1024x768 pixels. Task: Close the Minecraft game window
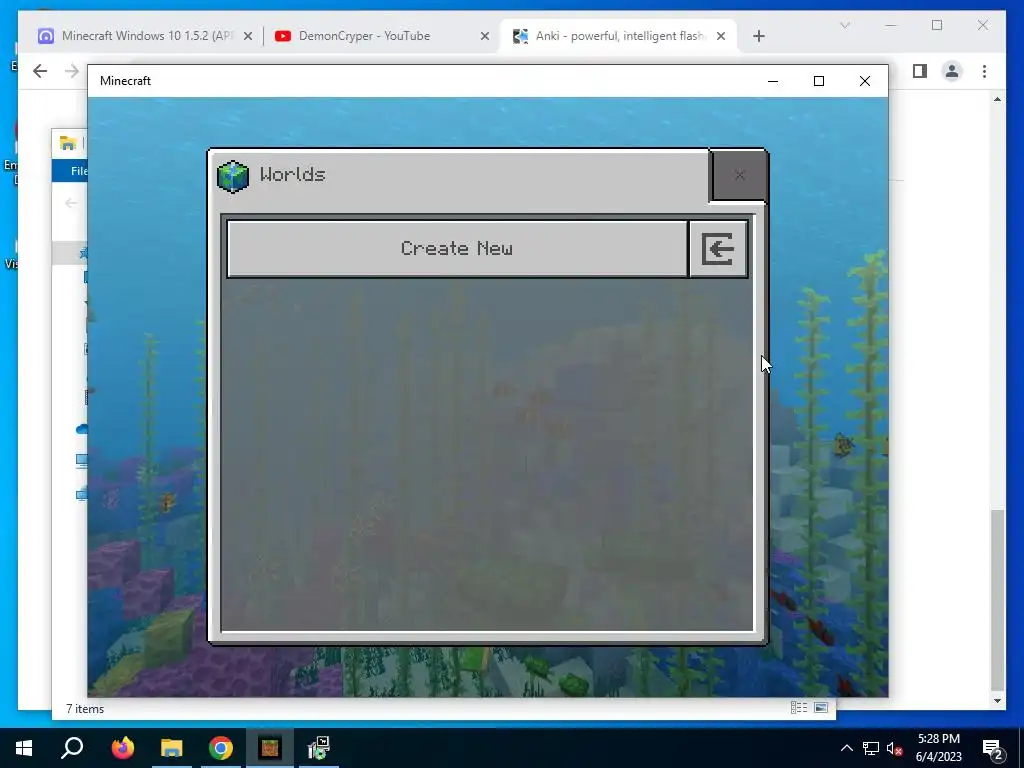pos(865,81)
